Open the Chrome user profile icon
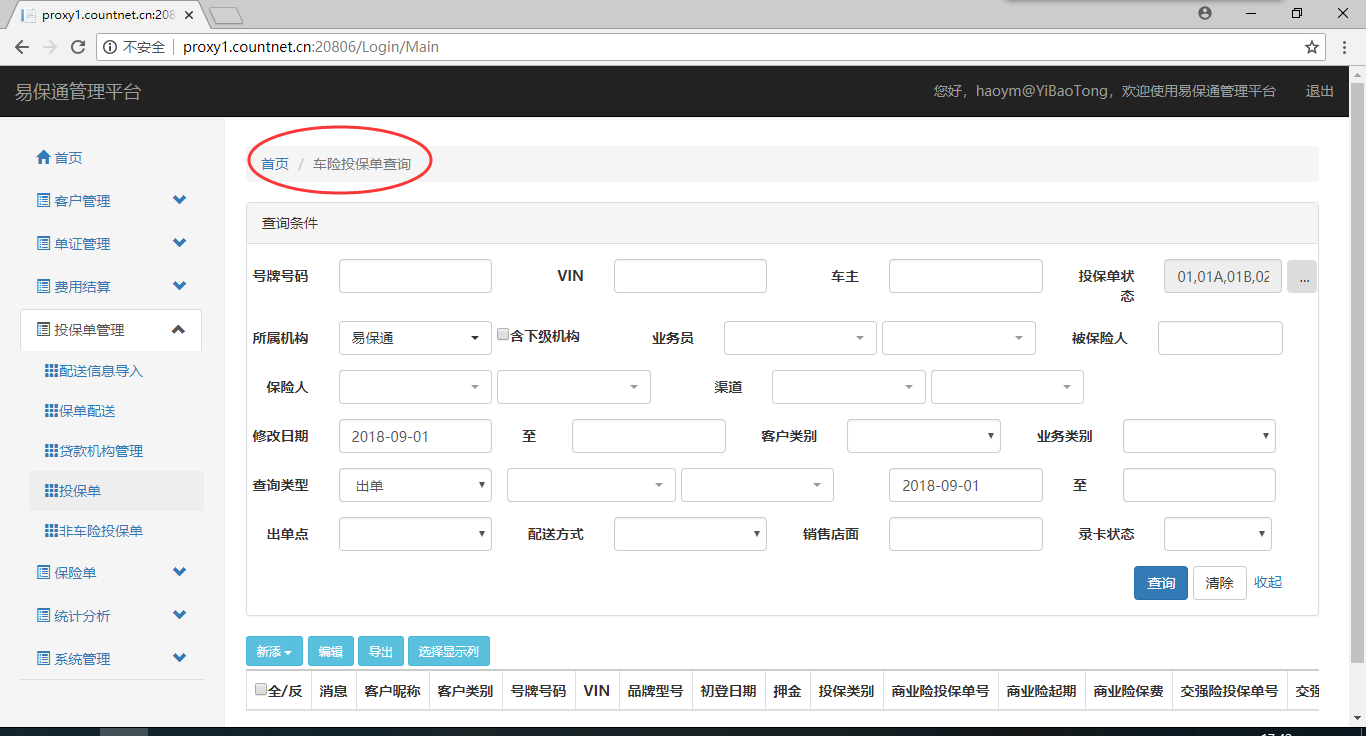The height and width of the screenshot is (736, 1366). click(1205, 13)
